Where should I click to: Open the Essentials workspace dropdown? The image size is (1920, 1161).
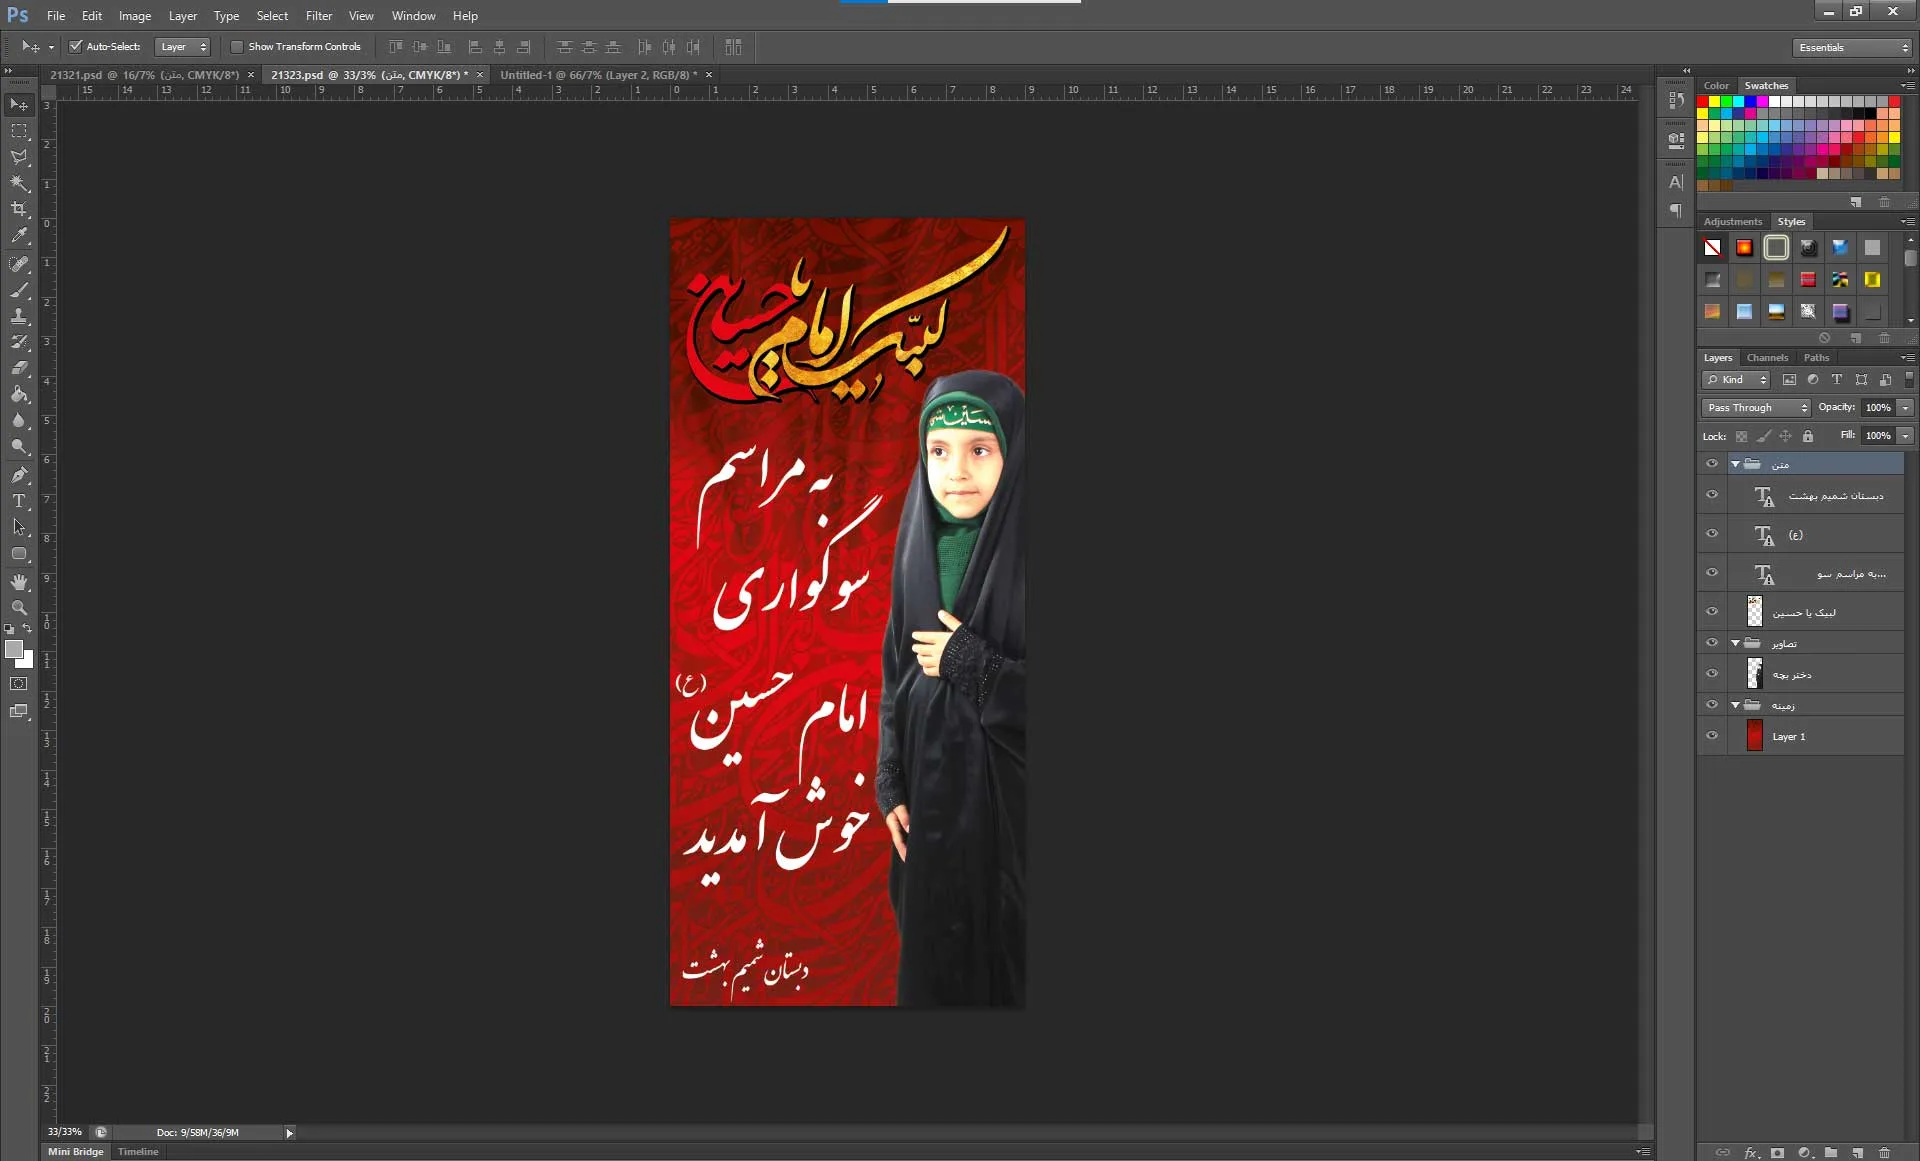pyautogui.click(x=1852, y=48)
